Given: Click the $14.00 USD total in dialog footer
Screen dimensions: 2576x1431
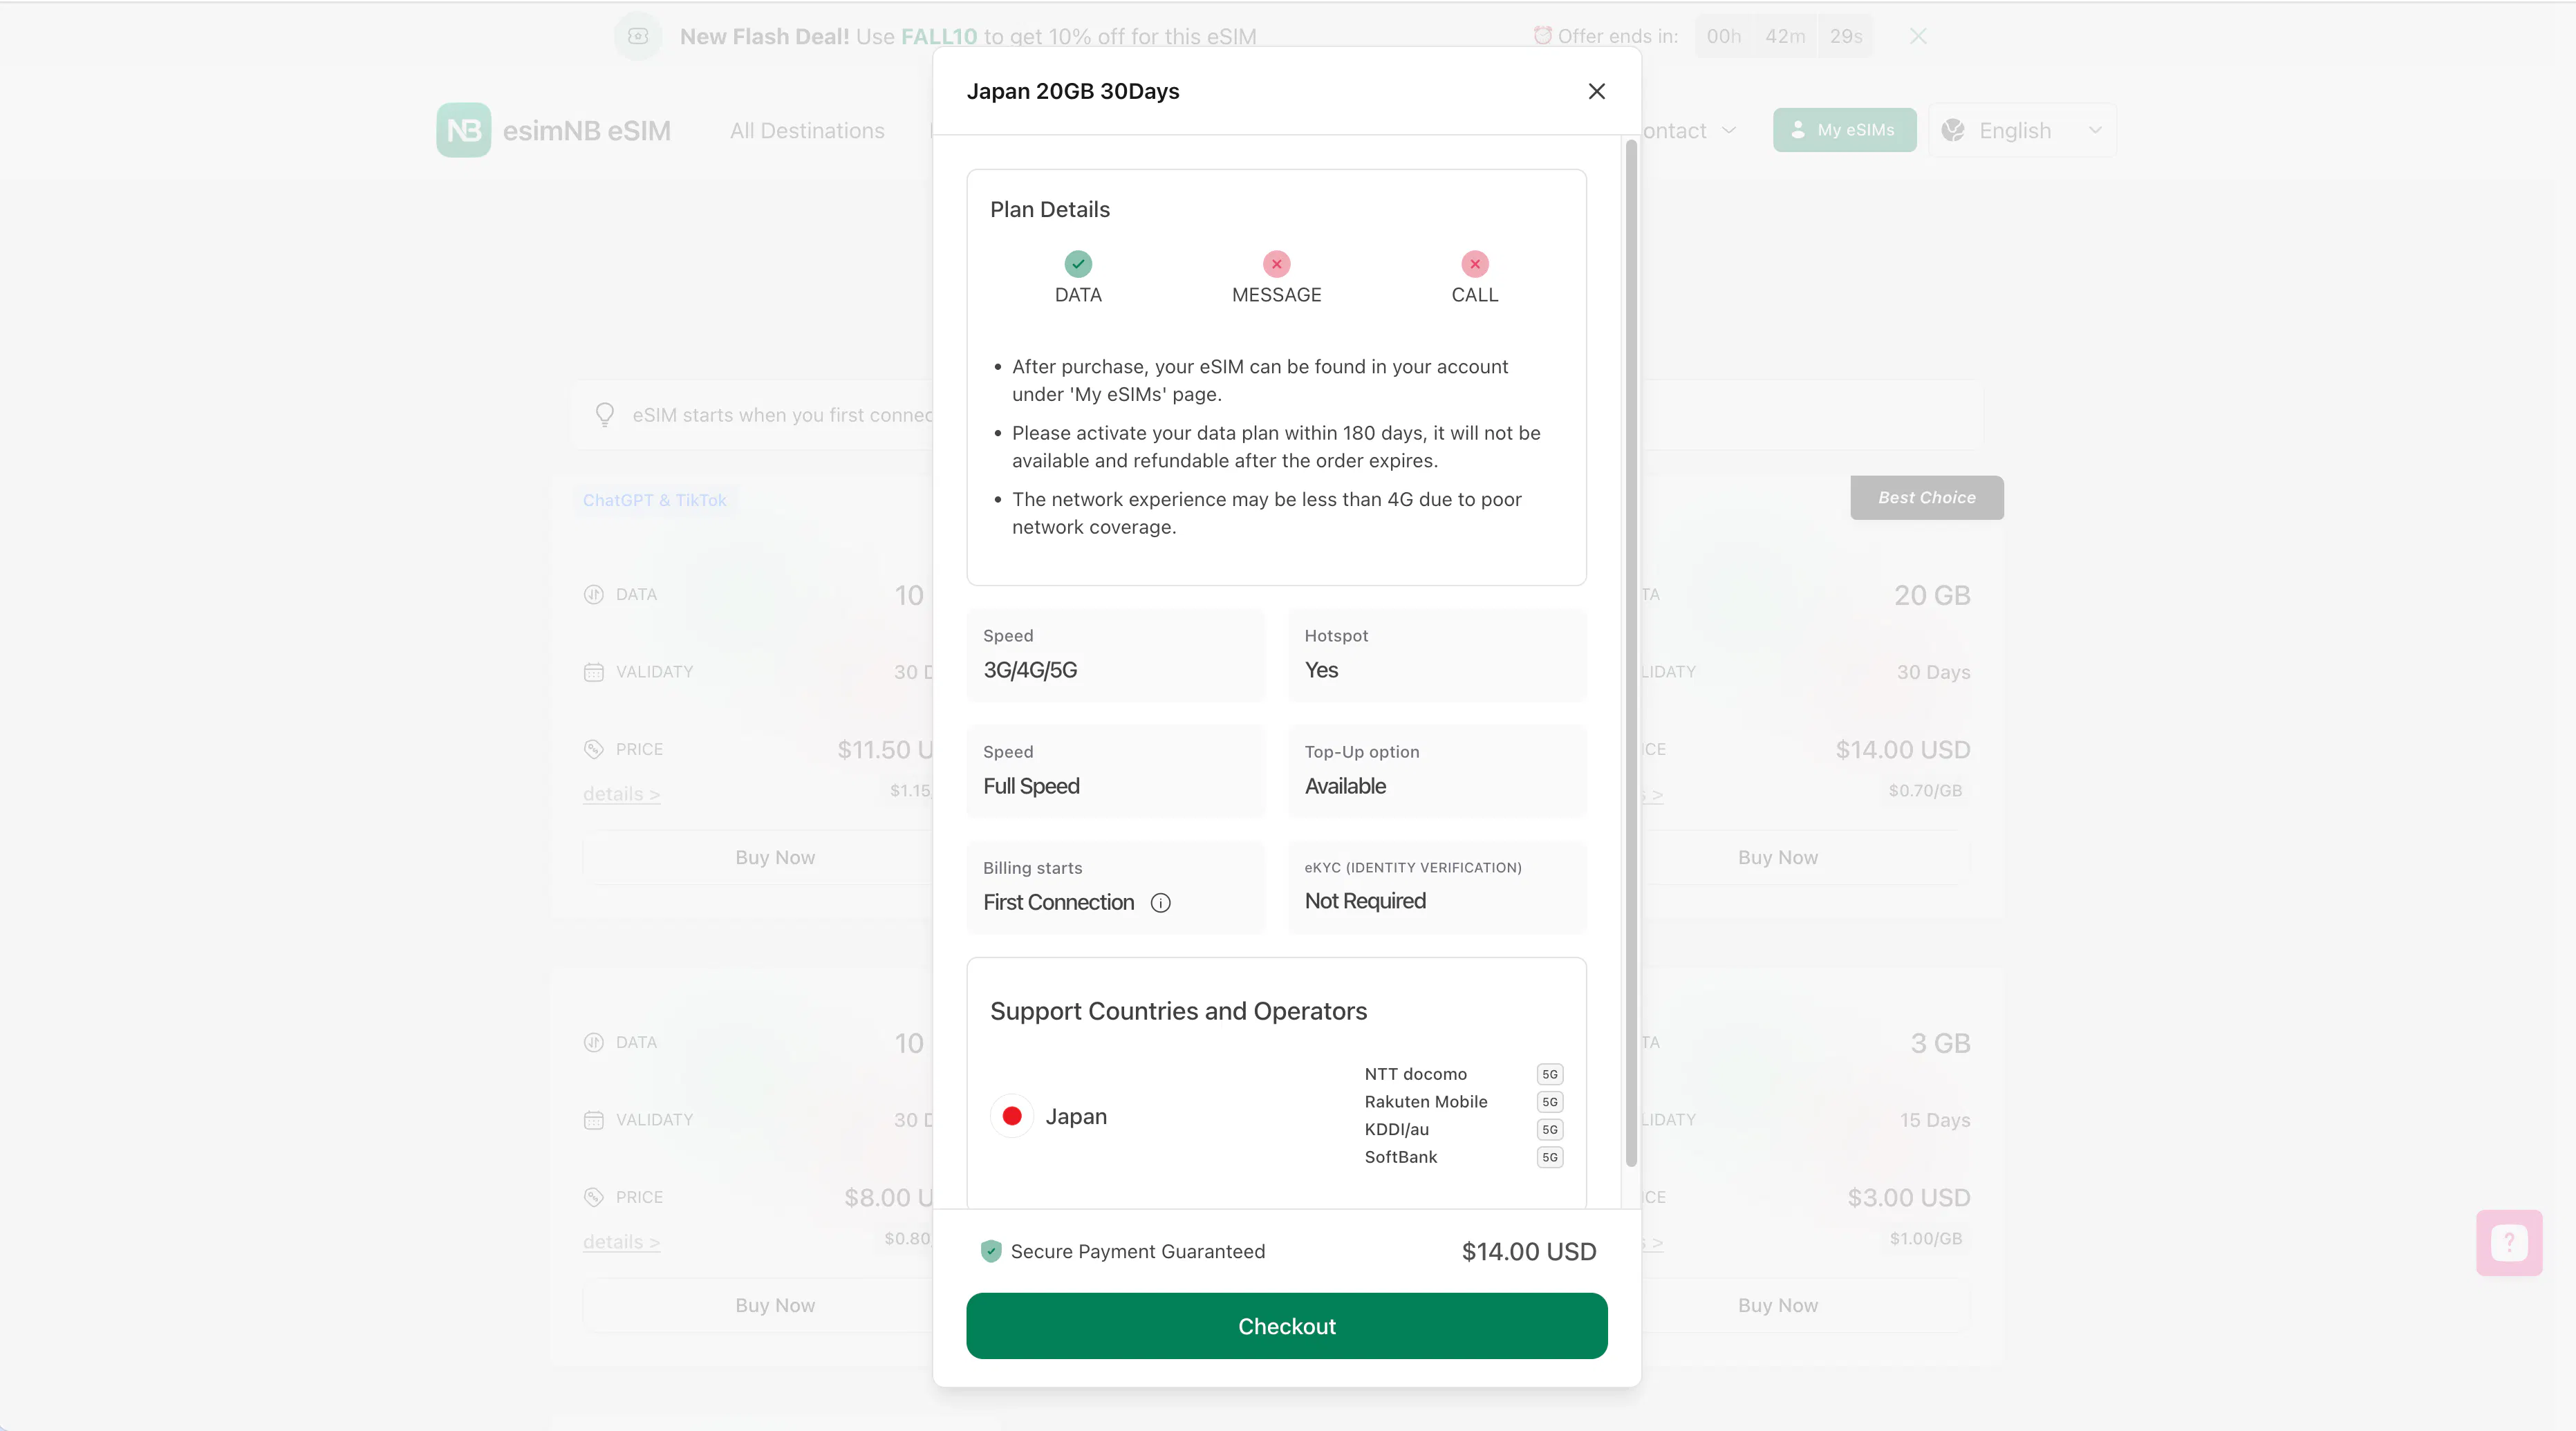Looking at the screenshot, I should pos(1528,1251).
